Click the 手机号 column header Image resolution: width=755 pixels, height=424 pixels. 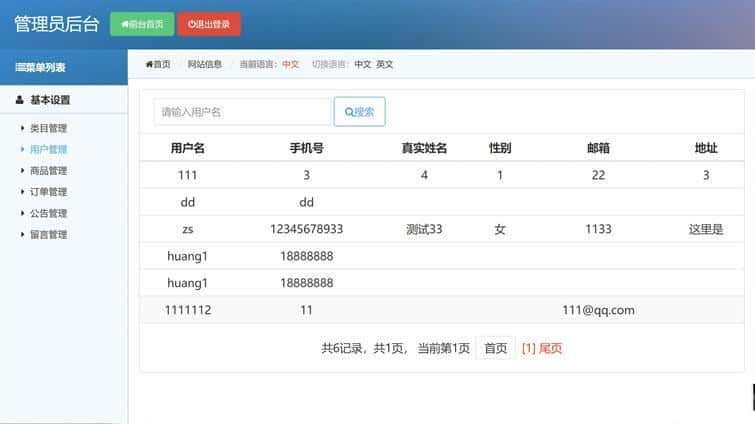pyautogui.click(x=306, y=148)
